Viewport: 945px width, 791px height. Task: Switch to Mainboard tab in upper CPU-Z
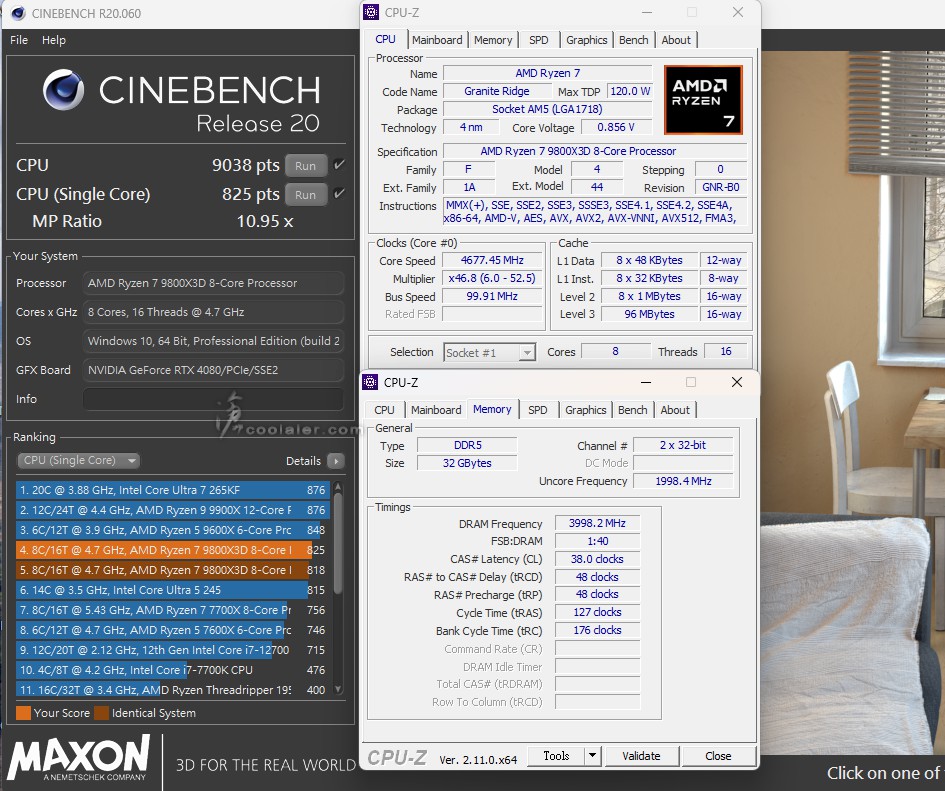437,40
